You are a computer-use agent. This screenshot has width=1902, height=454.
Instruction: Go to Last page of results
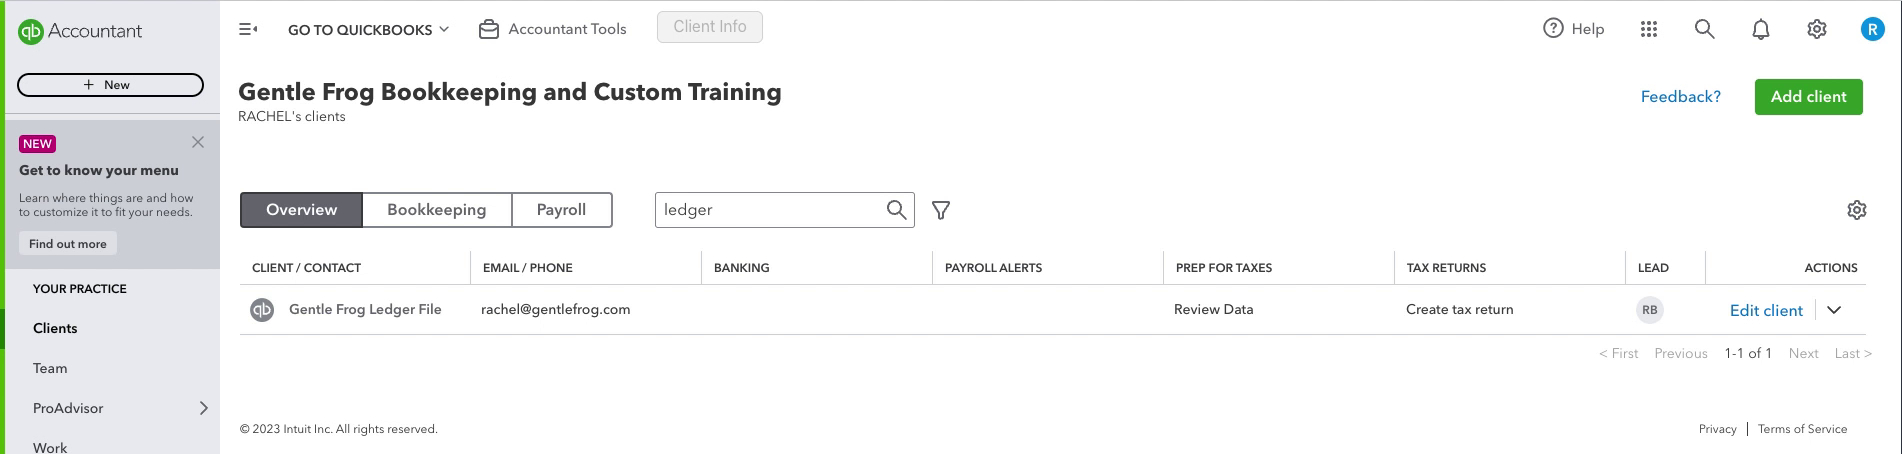(x=1853, y=353)
